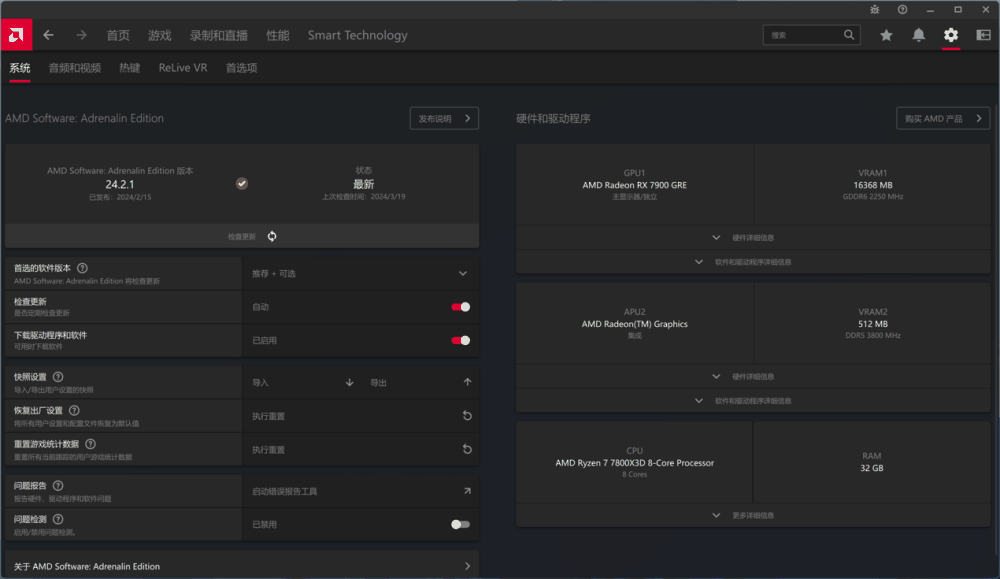The image size is (1000, 579).
Task: Click the bug report icon in the title bar
Action: pyautogui.click(x=874, y=9)
